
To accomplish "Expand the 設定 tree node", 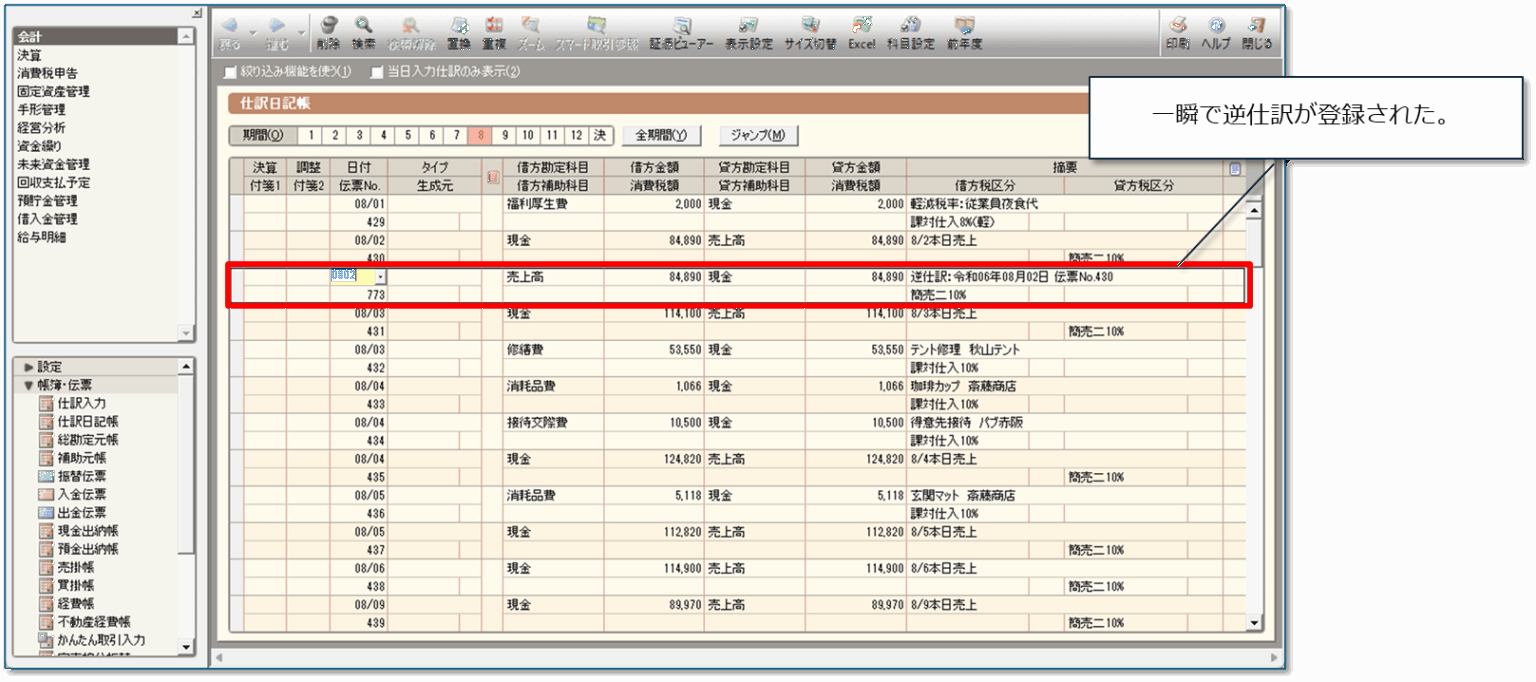I will click(x=28, y=367).
